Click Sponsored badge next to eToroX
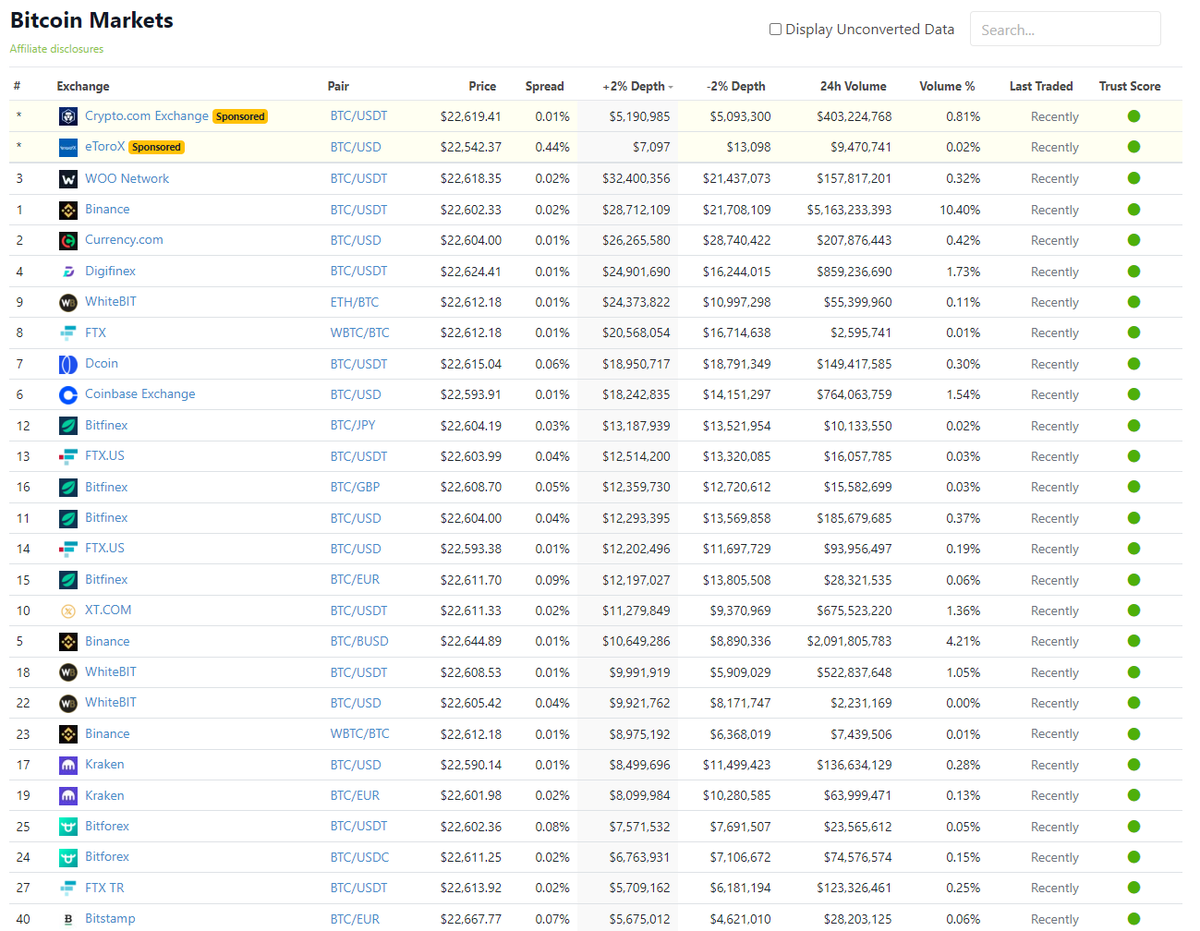 (x=156, y=147)
